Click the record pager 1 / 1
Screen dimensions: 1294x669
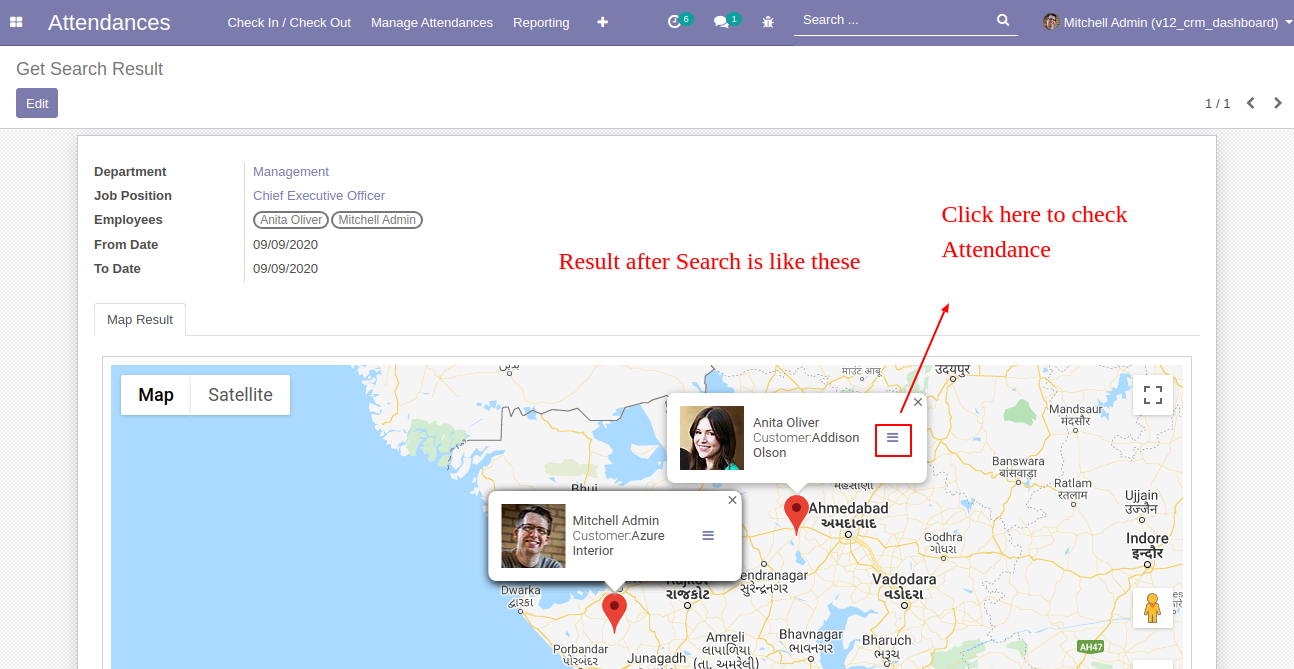1217,103
